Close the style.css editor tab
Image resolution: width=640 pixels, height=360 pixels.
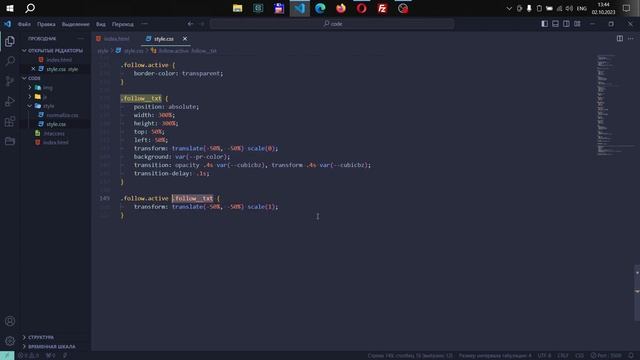[184, 38]
